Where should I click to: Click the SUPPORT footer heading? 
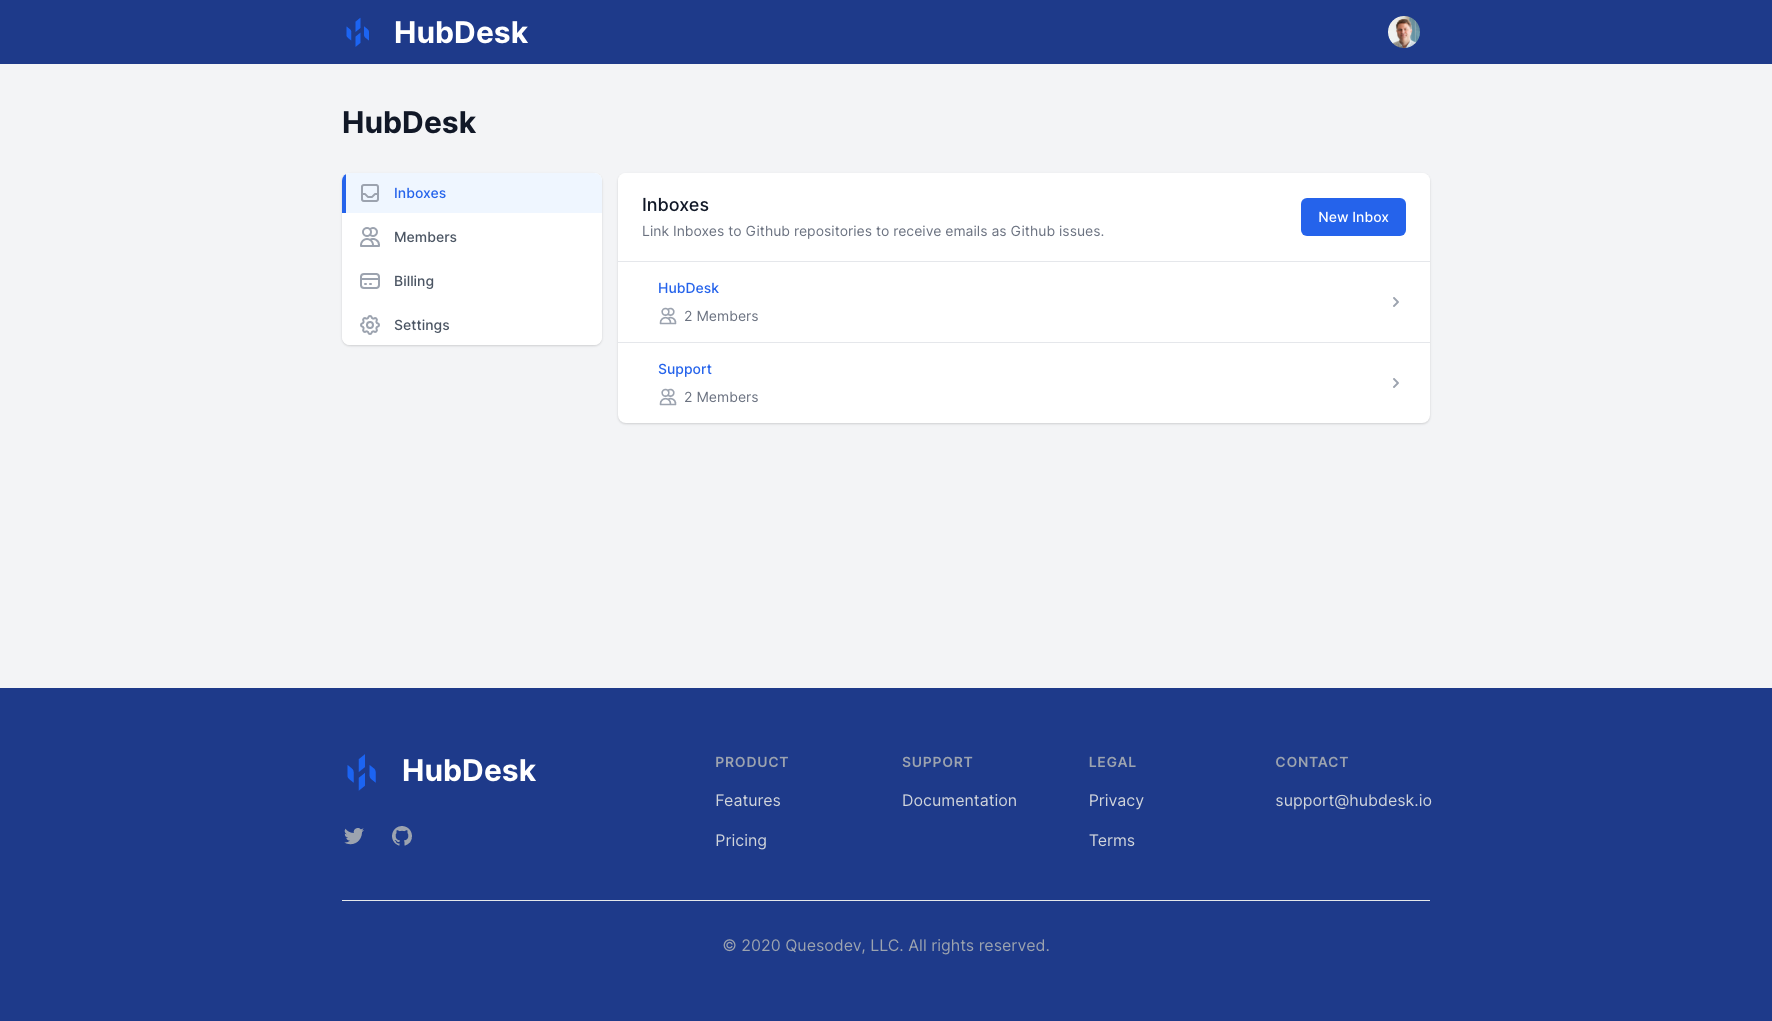937,762
